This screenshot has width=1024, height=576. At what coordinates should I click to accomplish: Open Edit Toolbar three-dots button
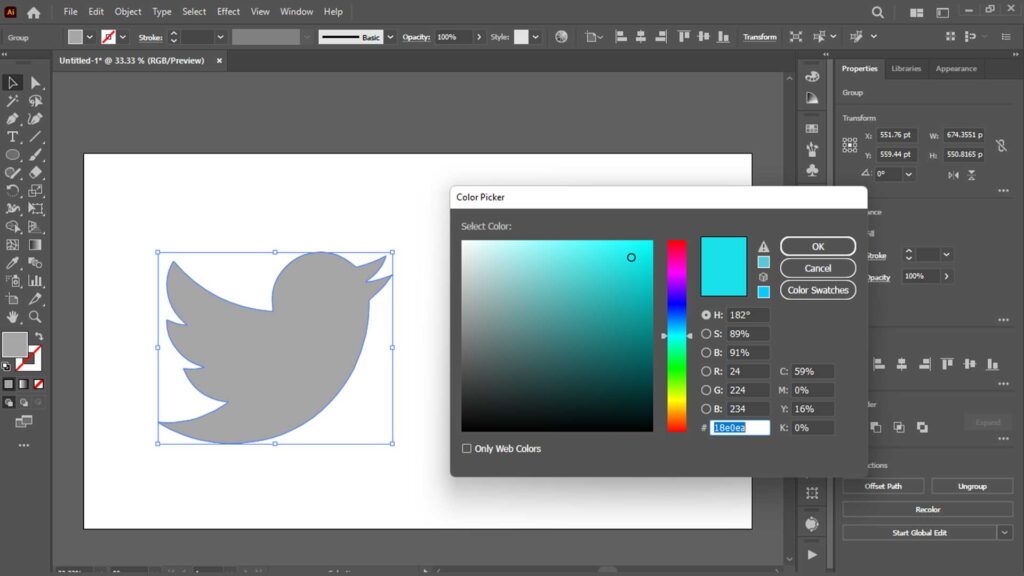click(24, 445)
